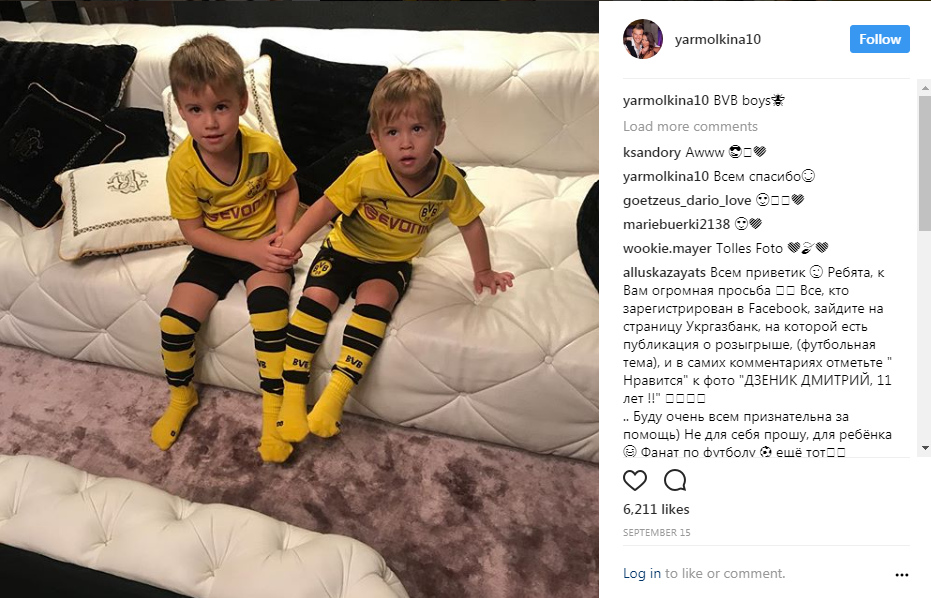Viewport: 931px width, 598px height.
Task: Open mariebuerki2138 profile link
Action: [x=676, y=224]
